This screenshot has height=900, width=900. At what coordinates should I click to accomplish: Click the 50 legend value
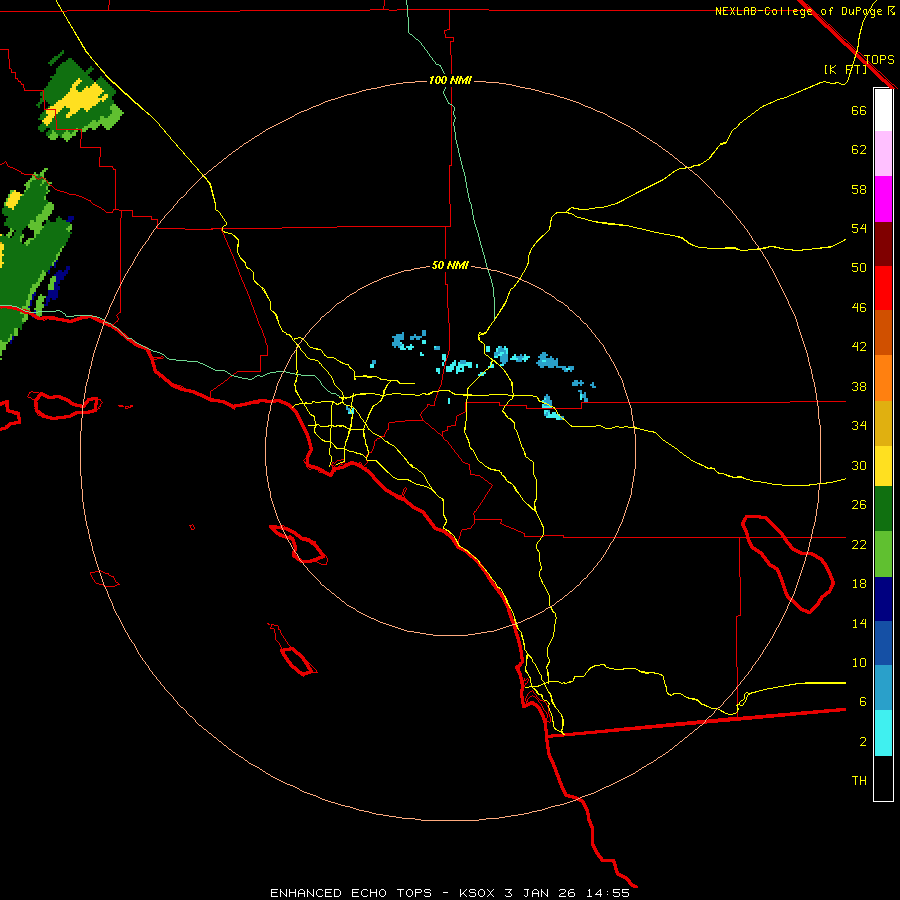[859, 268]
